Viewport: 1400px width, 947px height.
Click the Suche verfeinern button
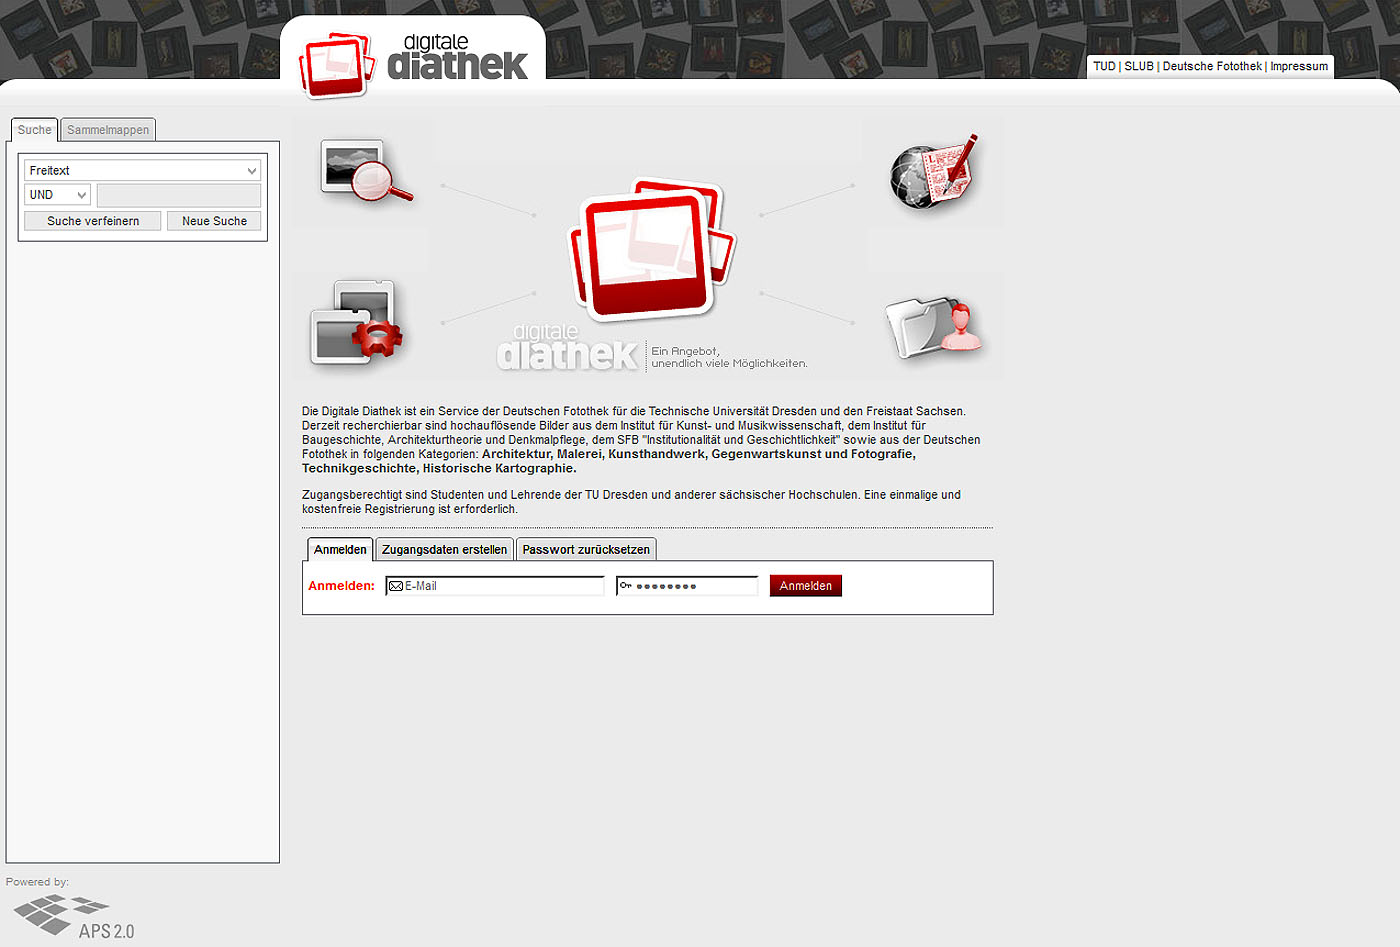(91, 220)
